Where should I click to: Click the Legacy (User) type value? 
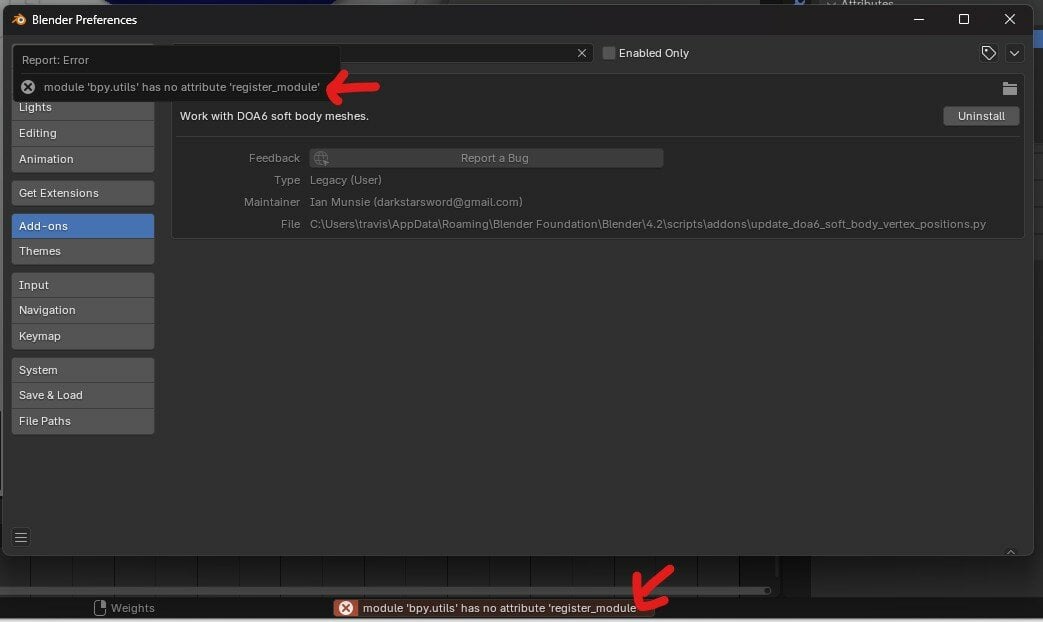tap(346, 180)
